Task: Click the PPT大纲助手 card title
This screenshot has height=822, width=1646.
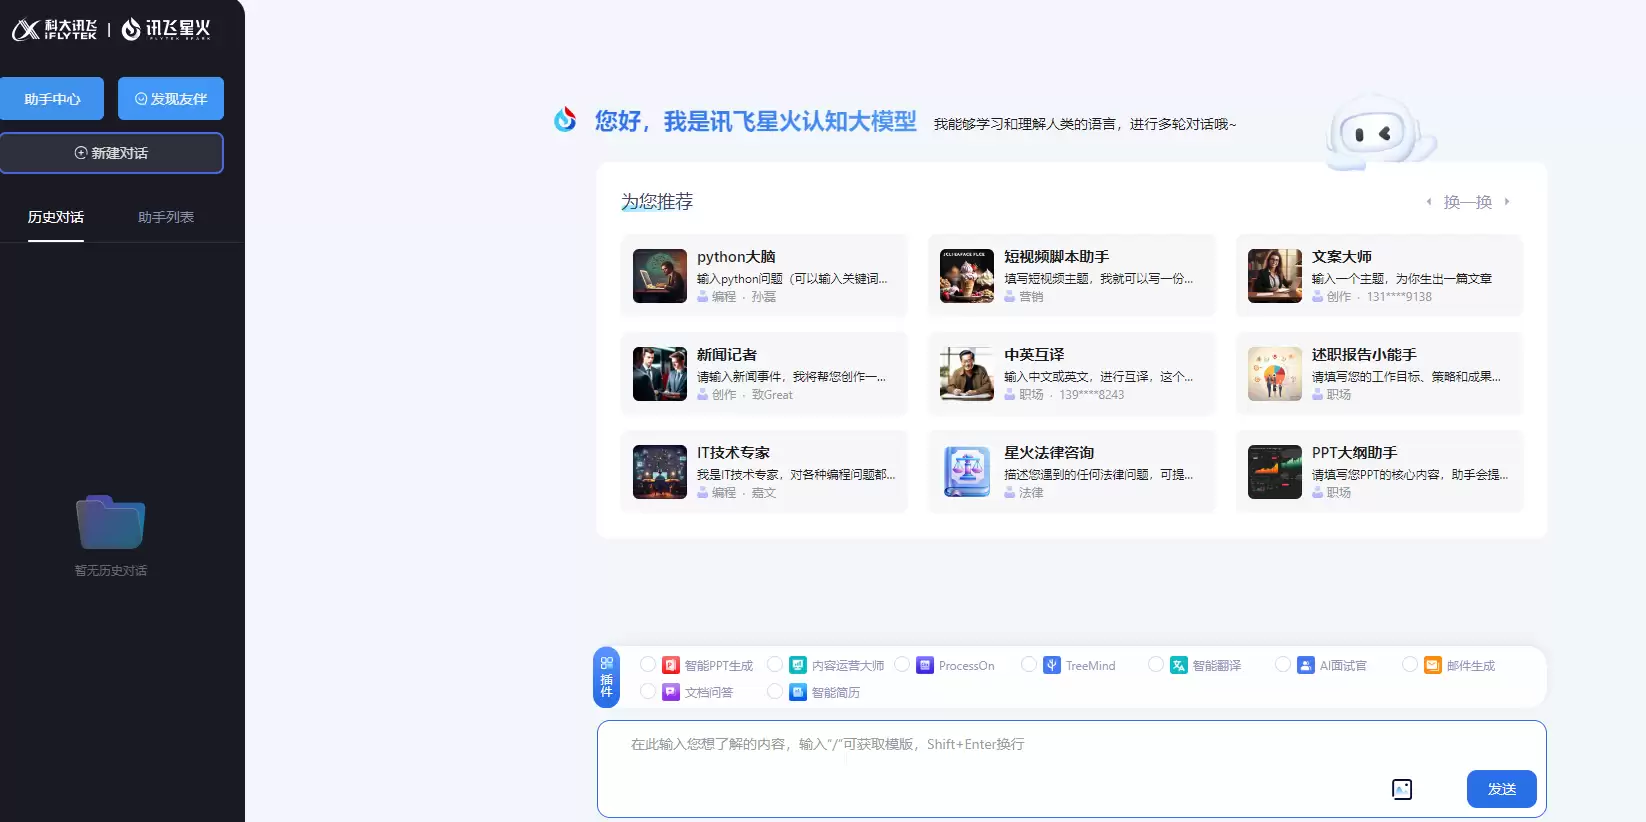Action: (1355, 453)
